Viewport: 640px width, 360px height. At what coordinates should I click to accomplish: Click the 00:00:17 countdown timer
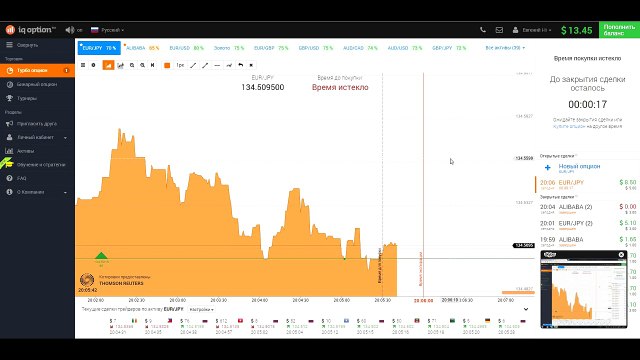pos(587,104)
